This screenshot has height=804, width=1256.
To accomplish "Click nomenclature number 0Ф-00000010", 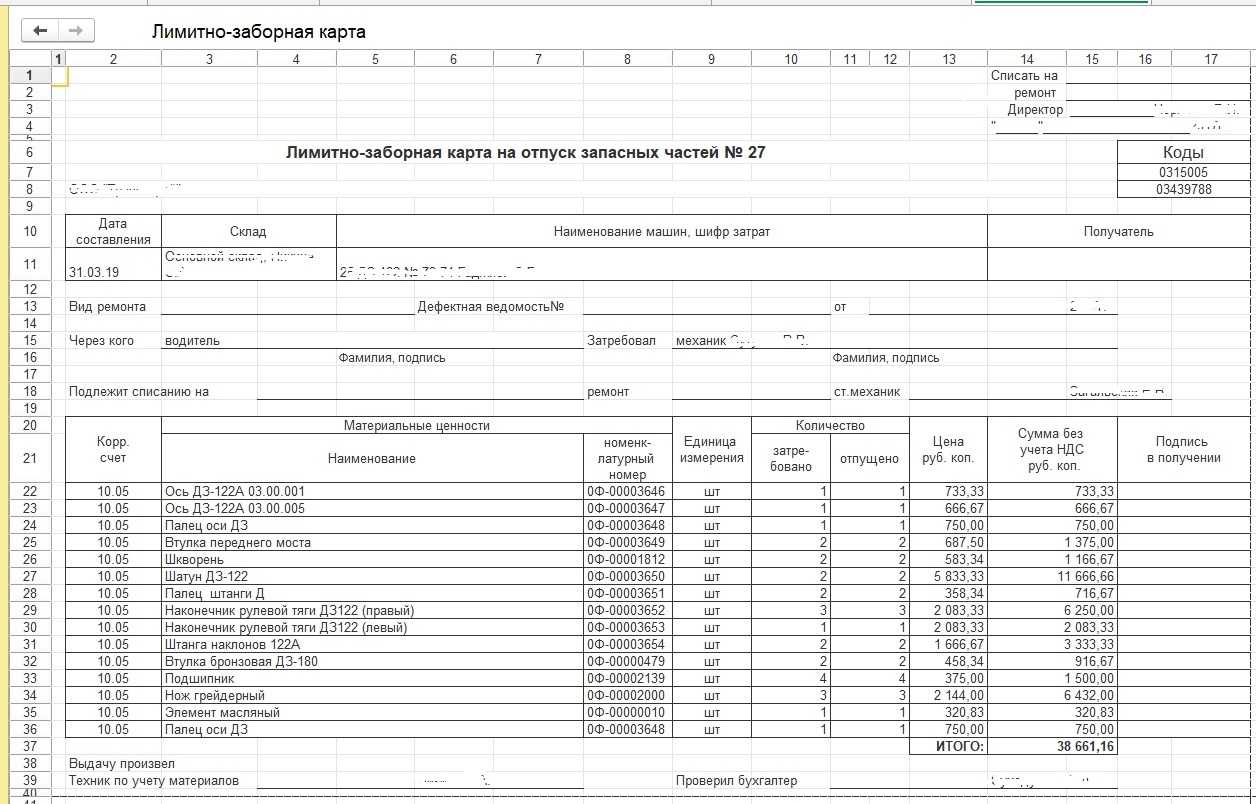I will [627, 712].
